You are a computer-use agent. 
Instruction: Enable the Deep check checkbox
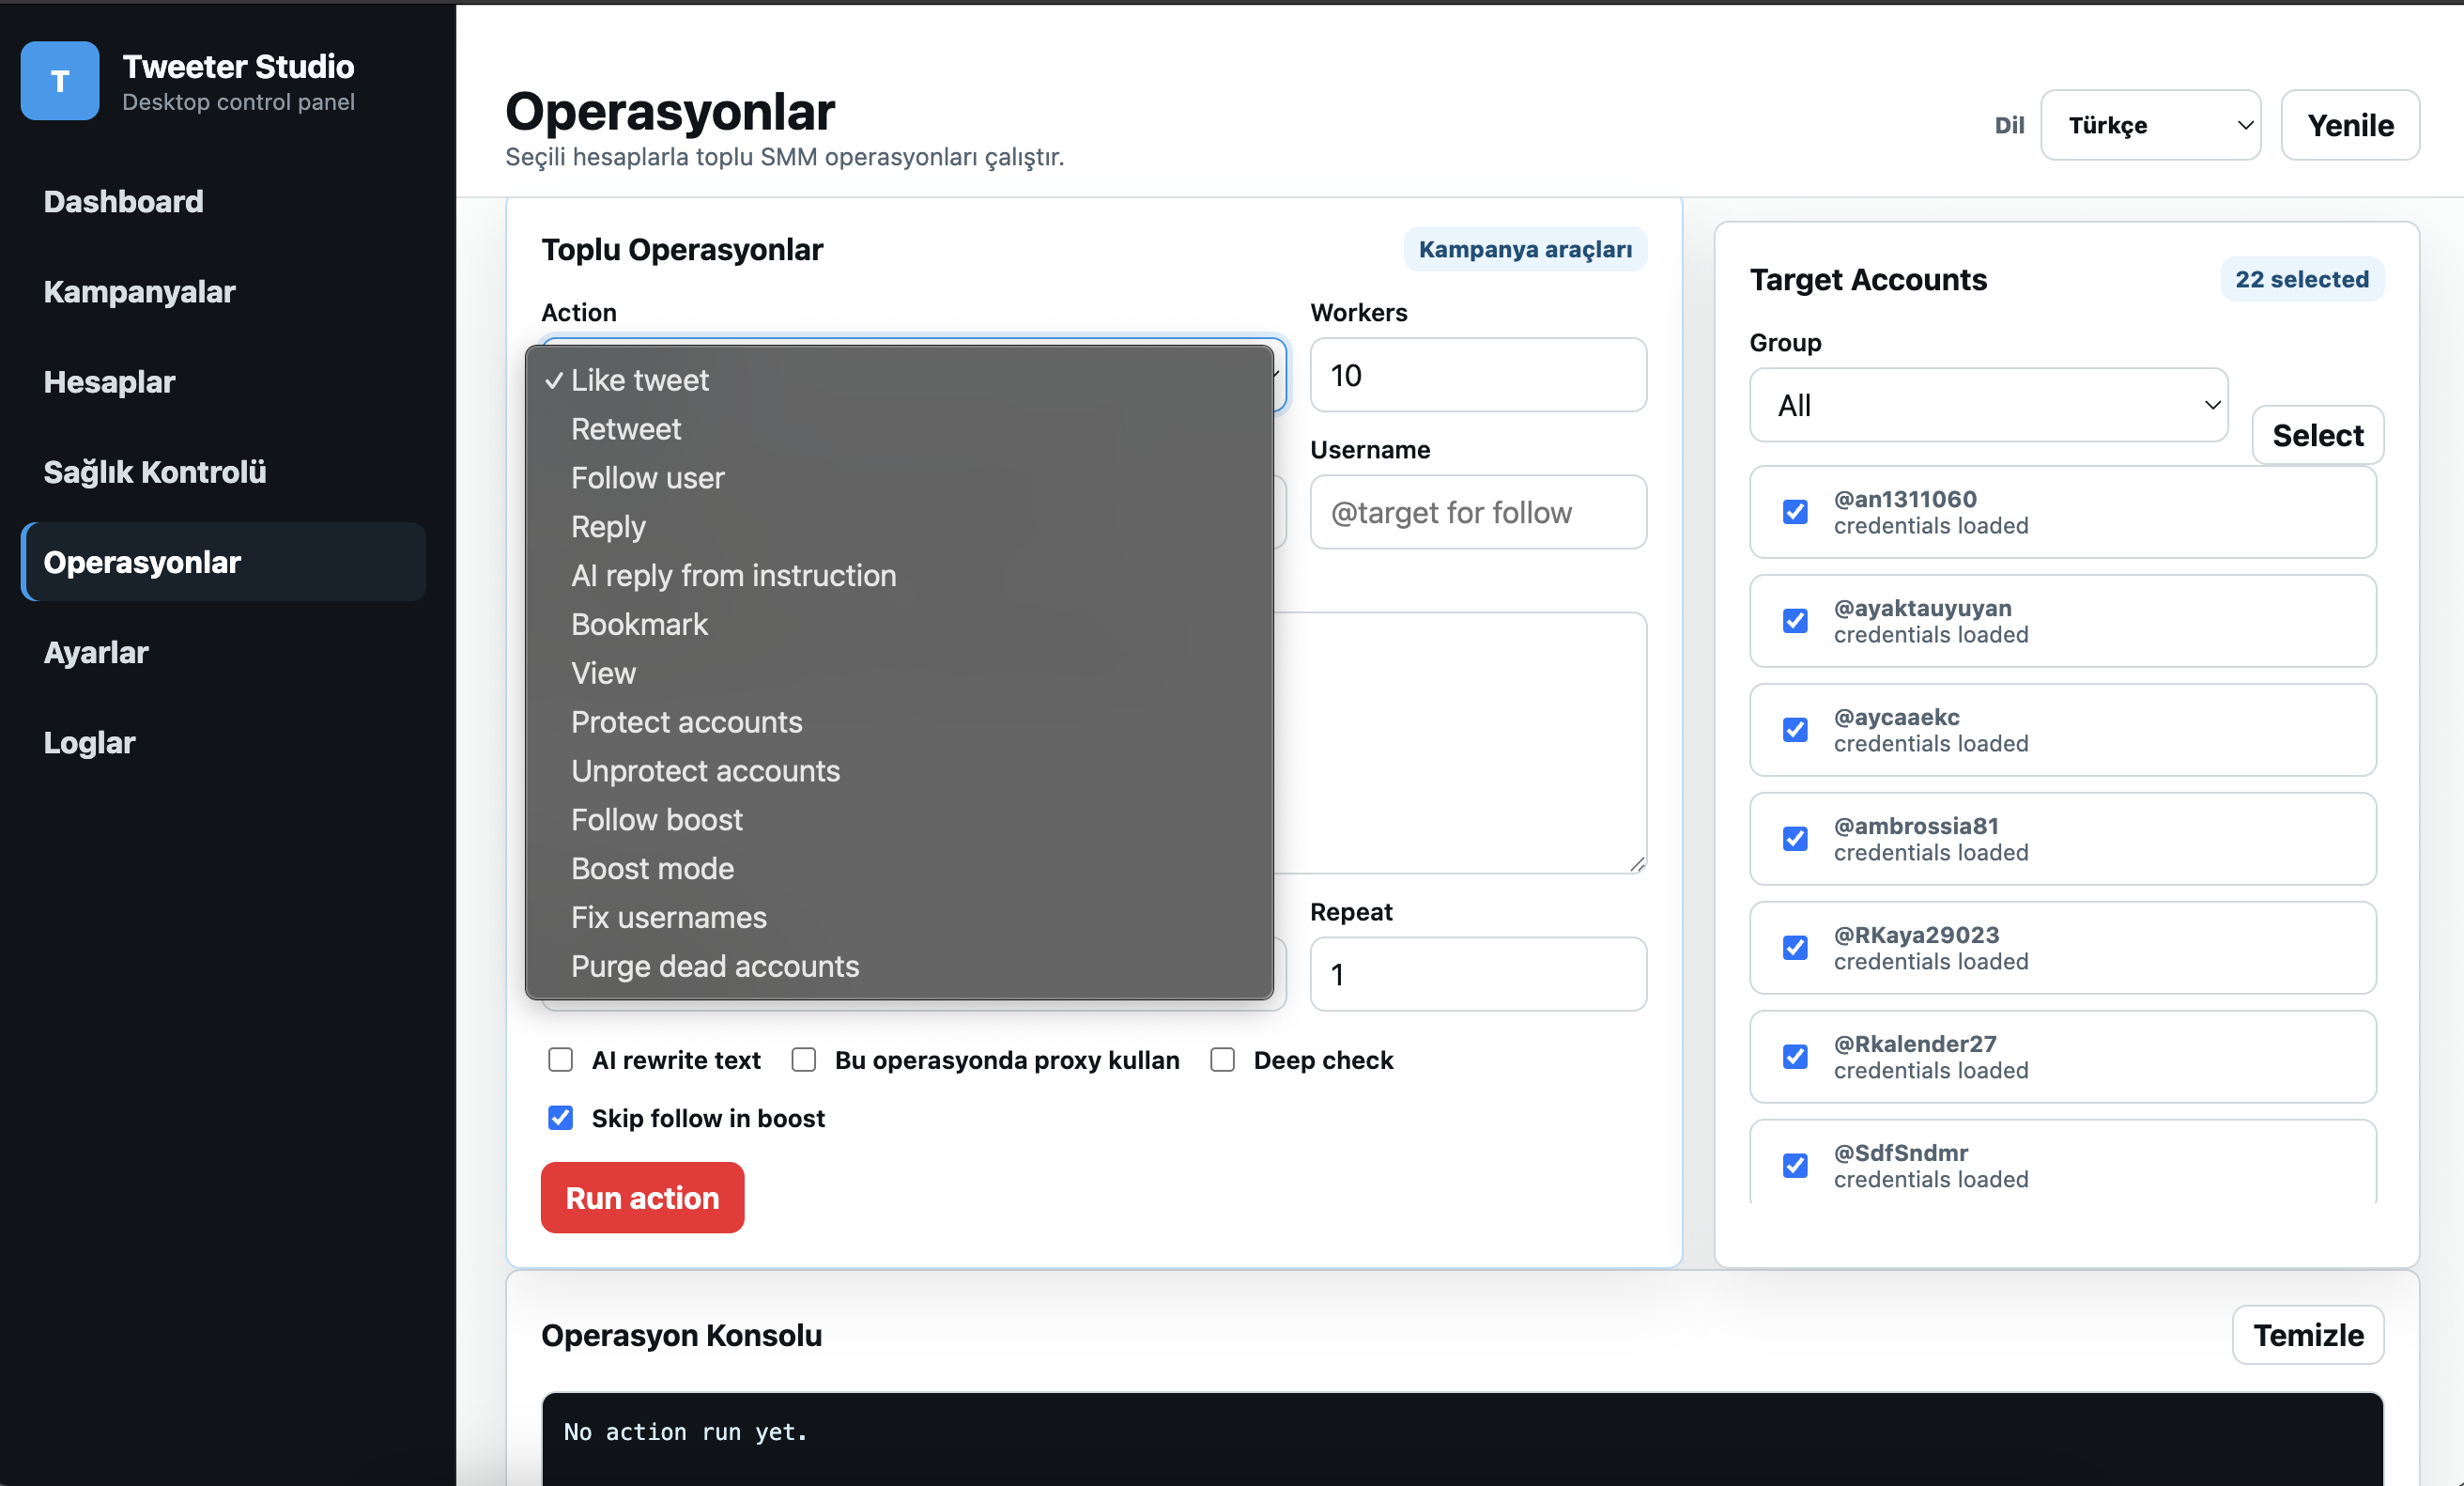click(1223, 1060)
